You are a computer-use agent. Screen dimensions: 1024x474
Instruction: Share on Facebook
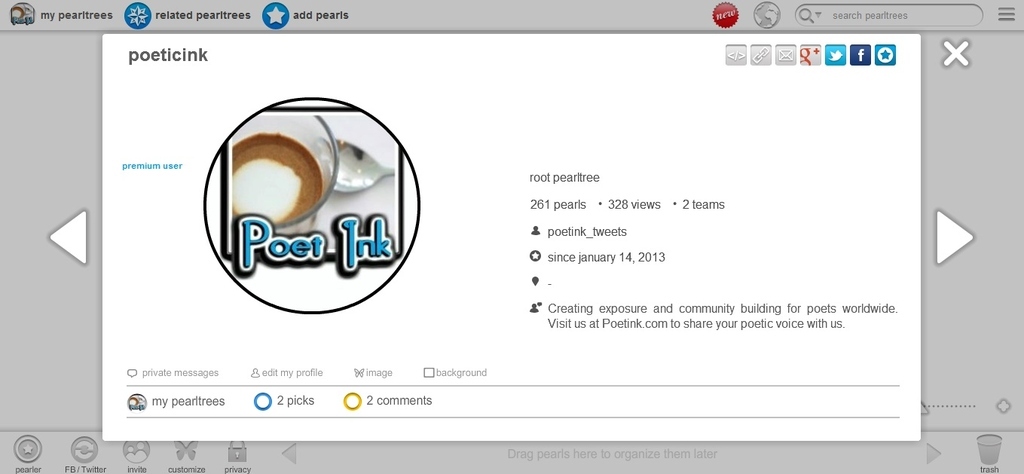coord(860,55)
